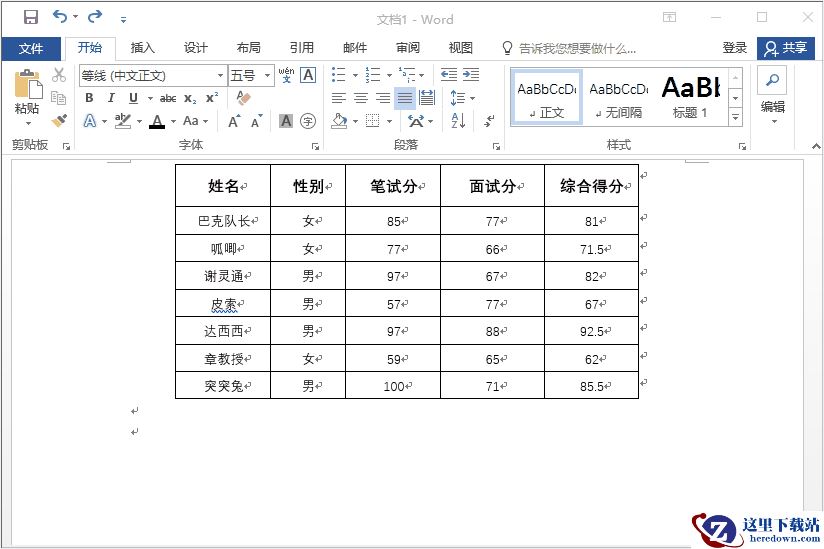824x549 pixels.
Task: Toggle Bold formatting
Action: click(x=89, y=98)
